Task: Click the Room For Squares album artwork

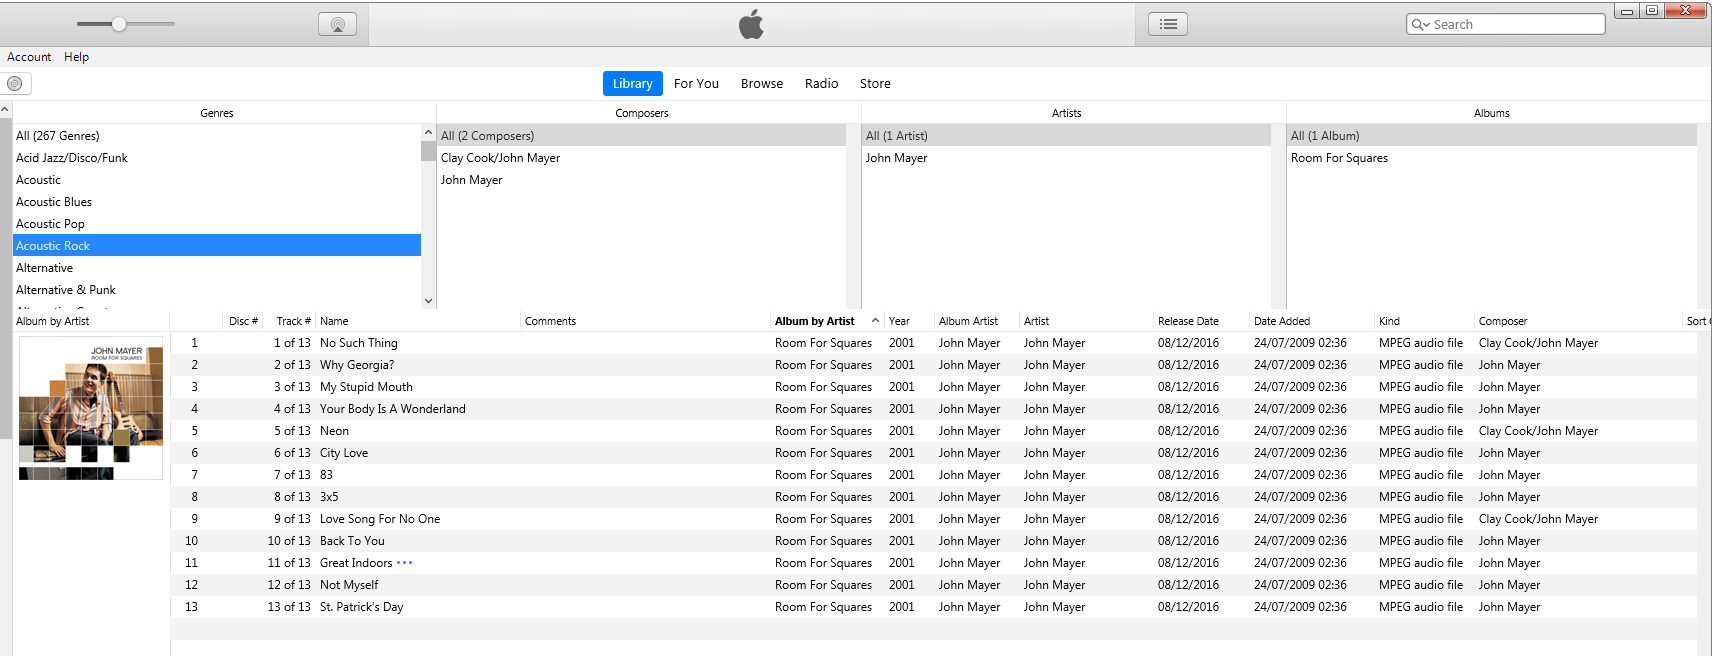Action: coord(91,408)
